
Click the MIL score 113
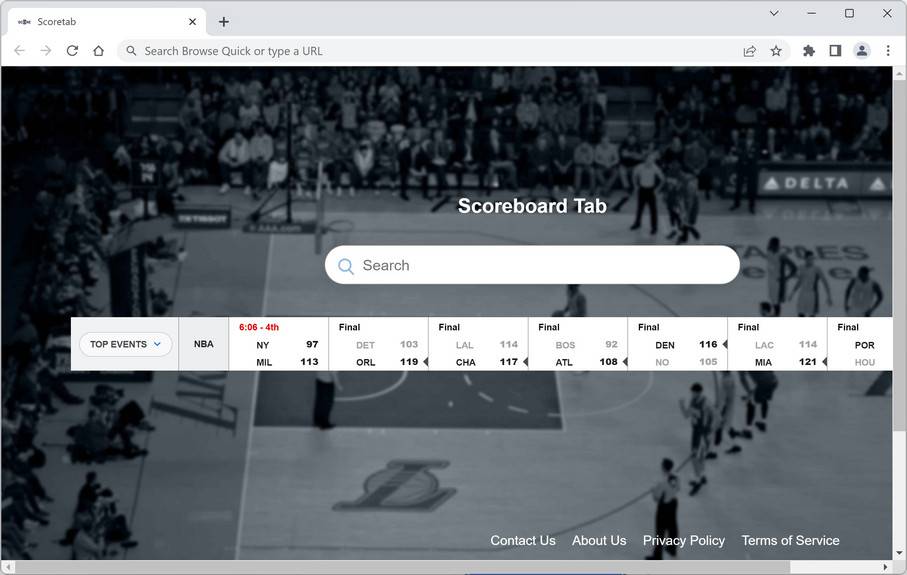[309, 362]
